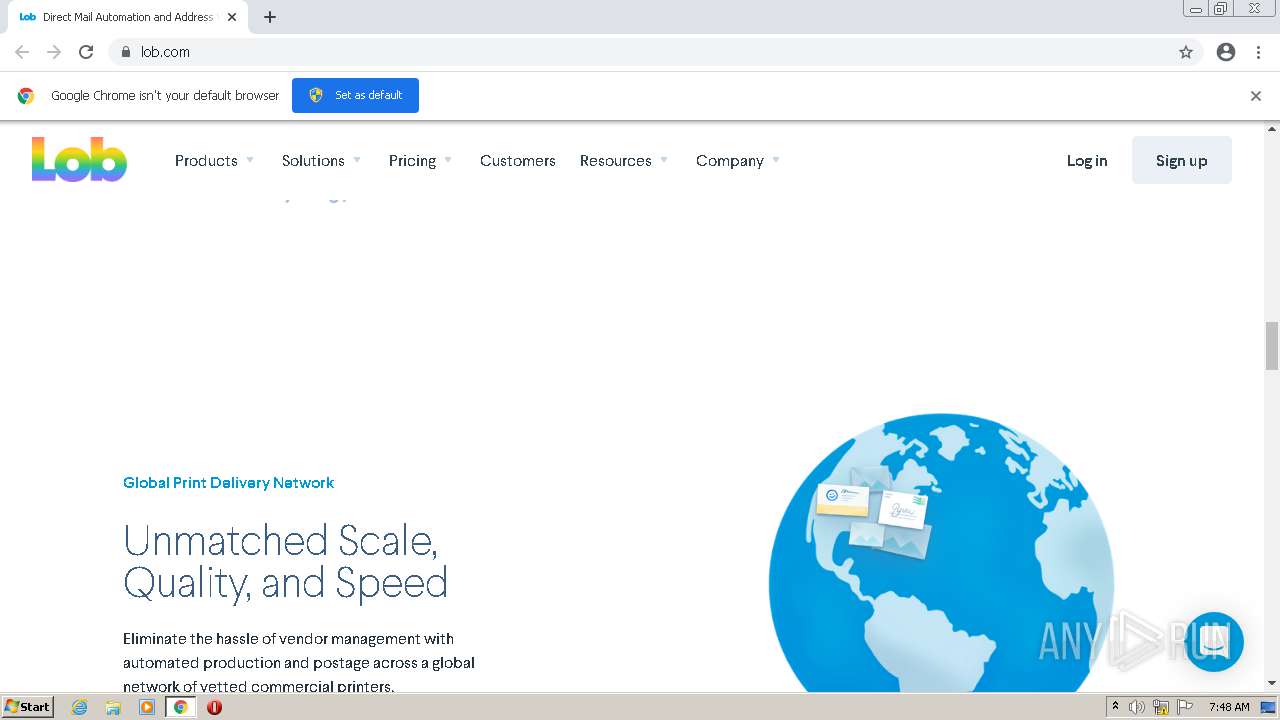Expand the Solutions dropdown menu
Screen dimensions: 1280x720
point(321,160)
